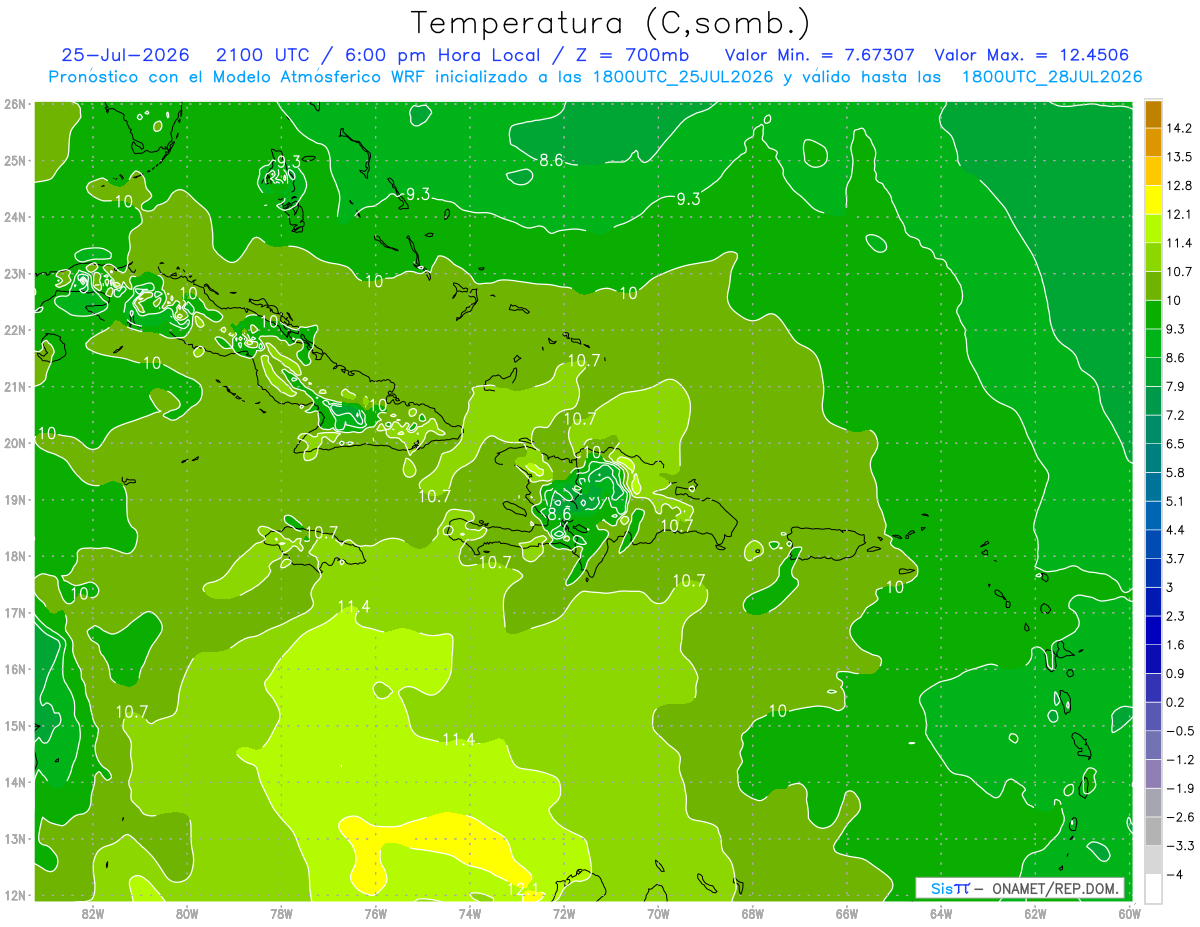Click the legend label "0.2"
Screen dimensions: 1200x927
tap(1175, 702)
